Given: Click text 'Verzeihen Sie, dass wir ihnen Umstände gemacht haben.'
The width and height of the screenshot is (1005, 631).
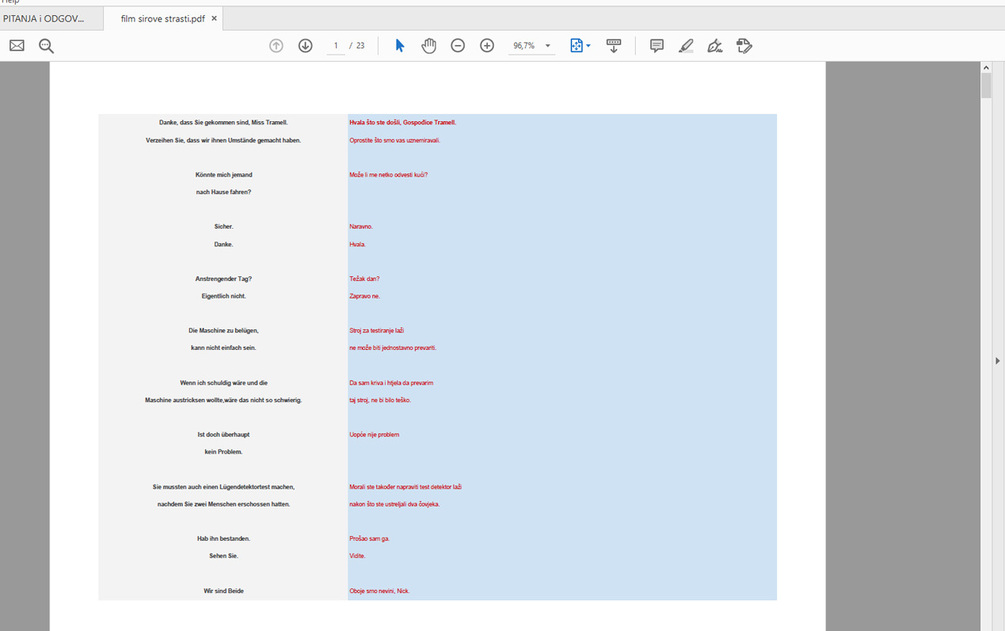Looking at the screenshot, I should [x=223, y=140].
